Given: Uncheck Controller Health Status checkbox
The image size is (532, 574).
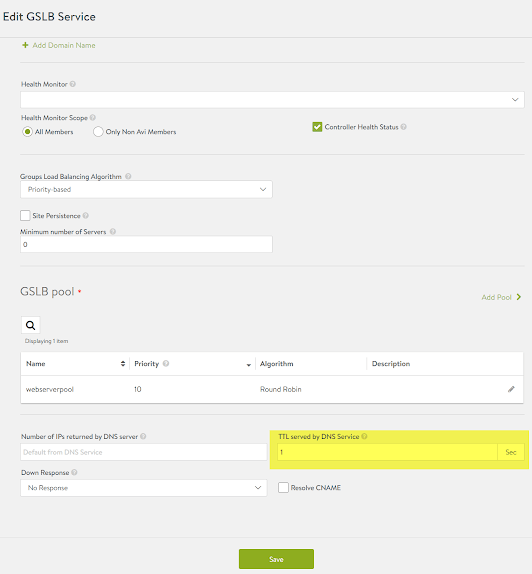Looking at the screenshot, I should pyautogui.click(x=317, y=127).
